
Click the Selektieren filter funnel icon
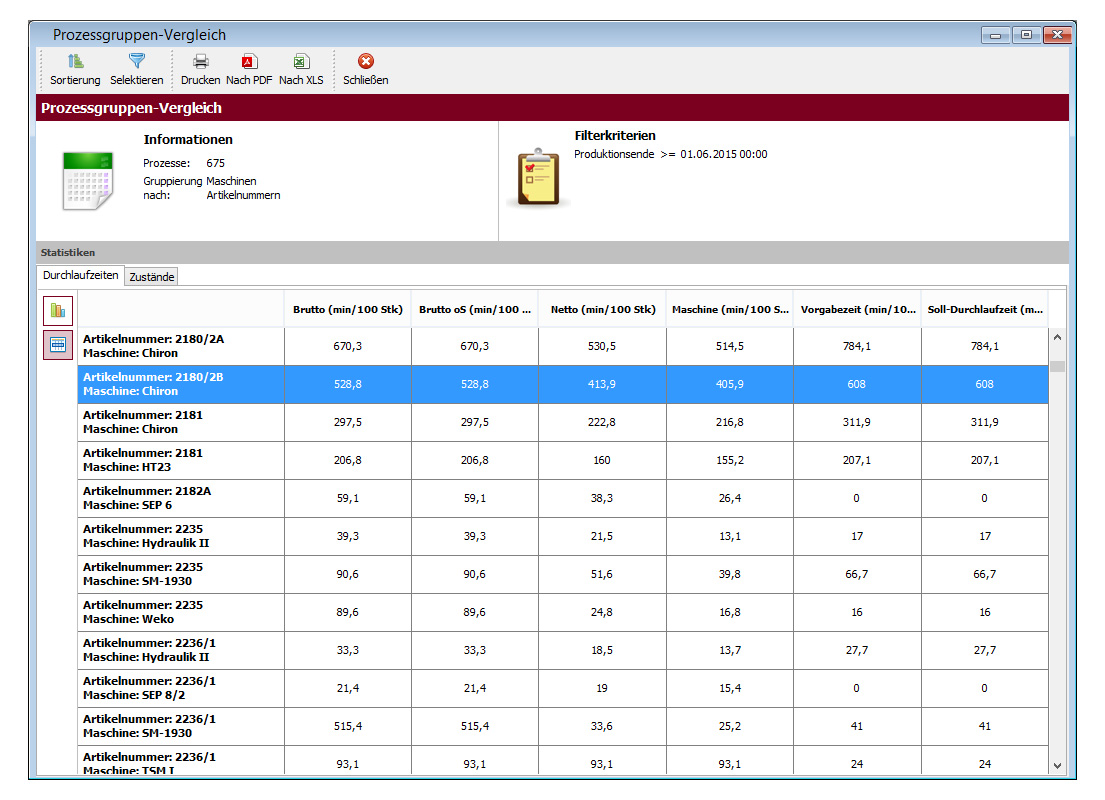137,61
